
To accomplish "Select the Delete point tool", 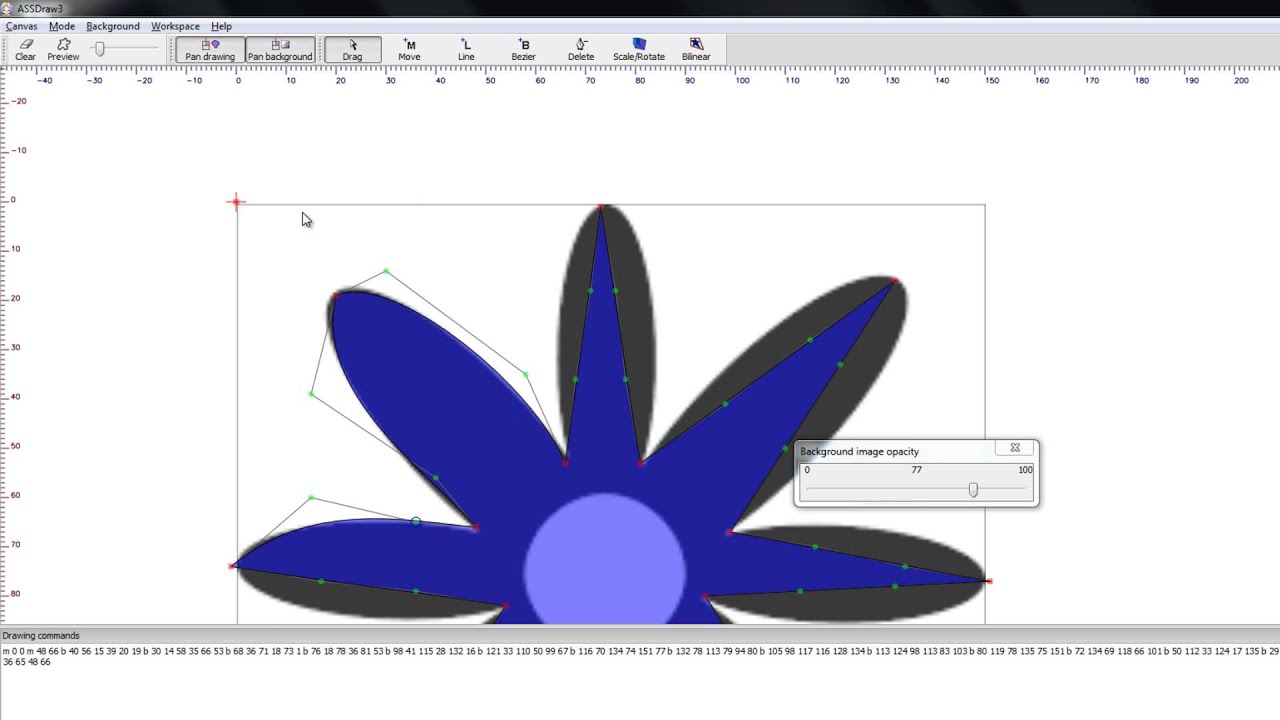I will click(x=581, y=50).
